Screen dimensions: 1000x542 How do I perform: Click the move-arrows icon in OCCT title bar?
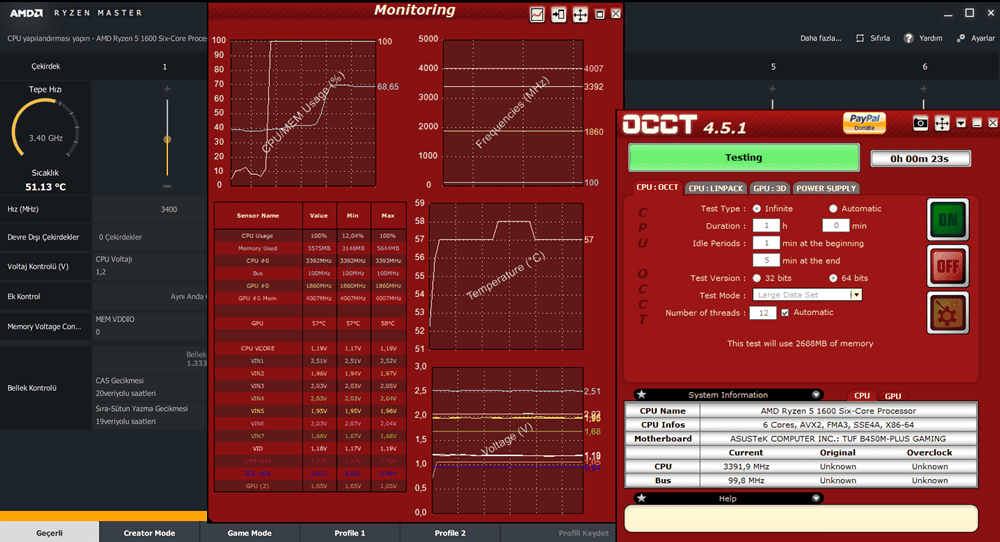pyautogui.click(x=941, y=123)
